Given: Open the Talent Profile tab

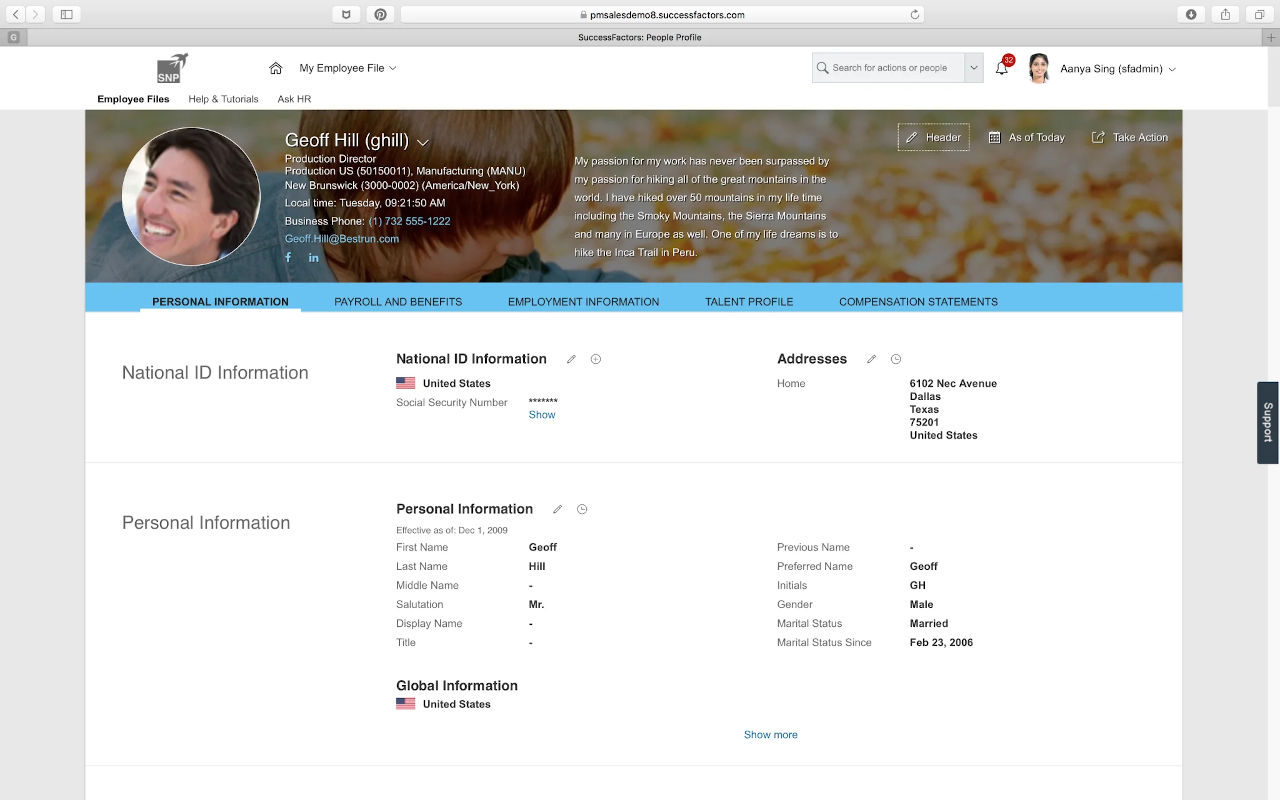Looking at the screenshot, I should tap(748, 301).
